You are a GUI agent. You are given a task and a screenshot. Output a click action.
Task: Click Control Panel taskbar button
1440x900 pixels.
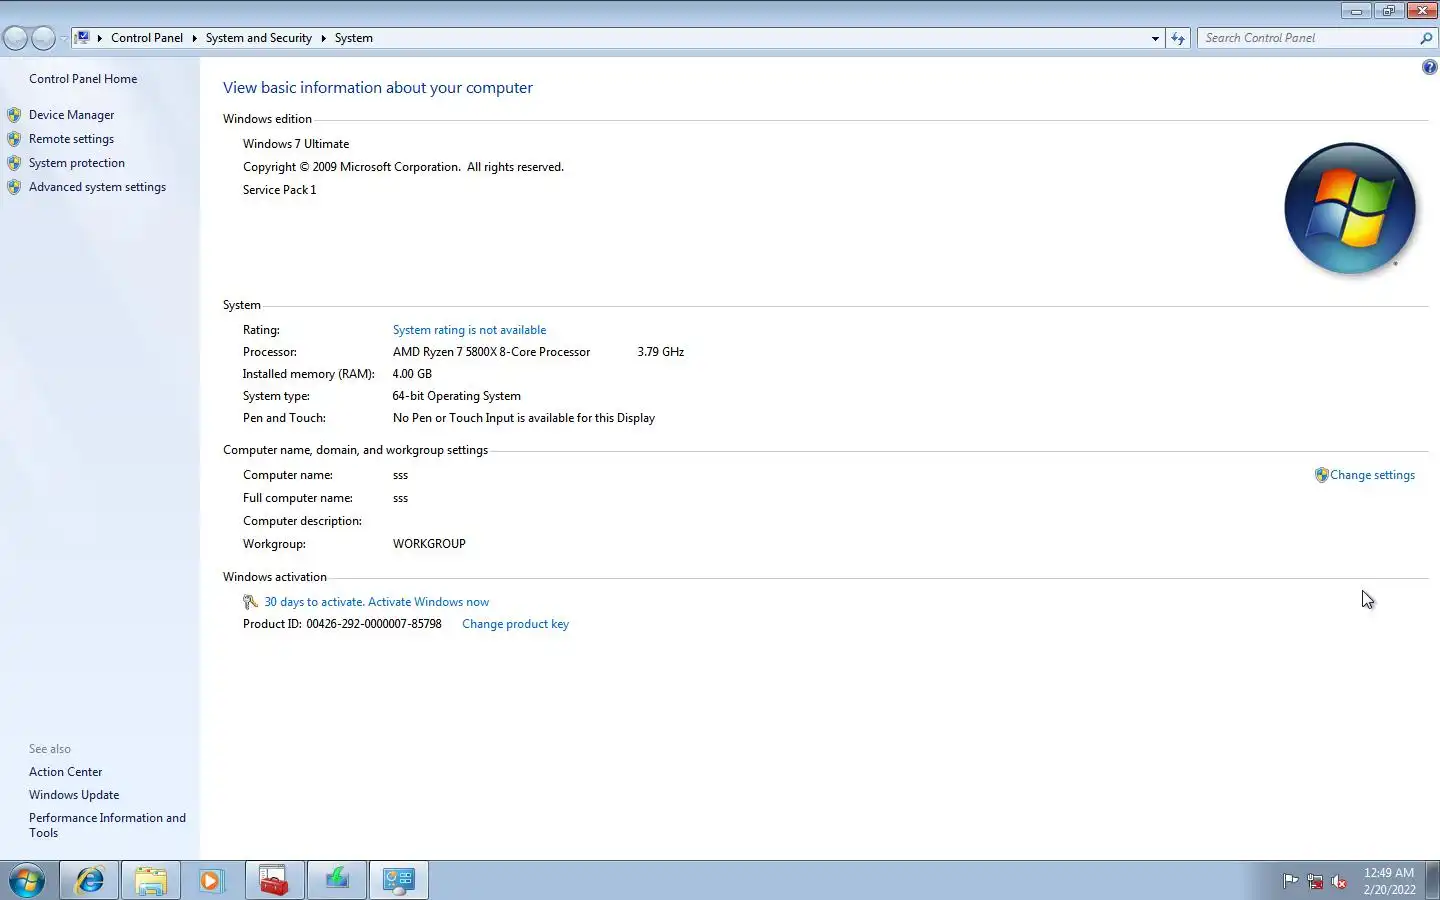point(399,880)
